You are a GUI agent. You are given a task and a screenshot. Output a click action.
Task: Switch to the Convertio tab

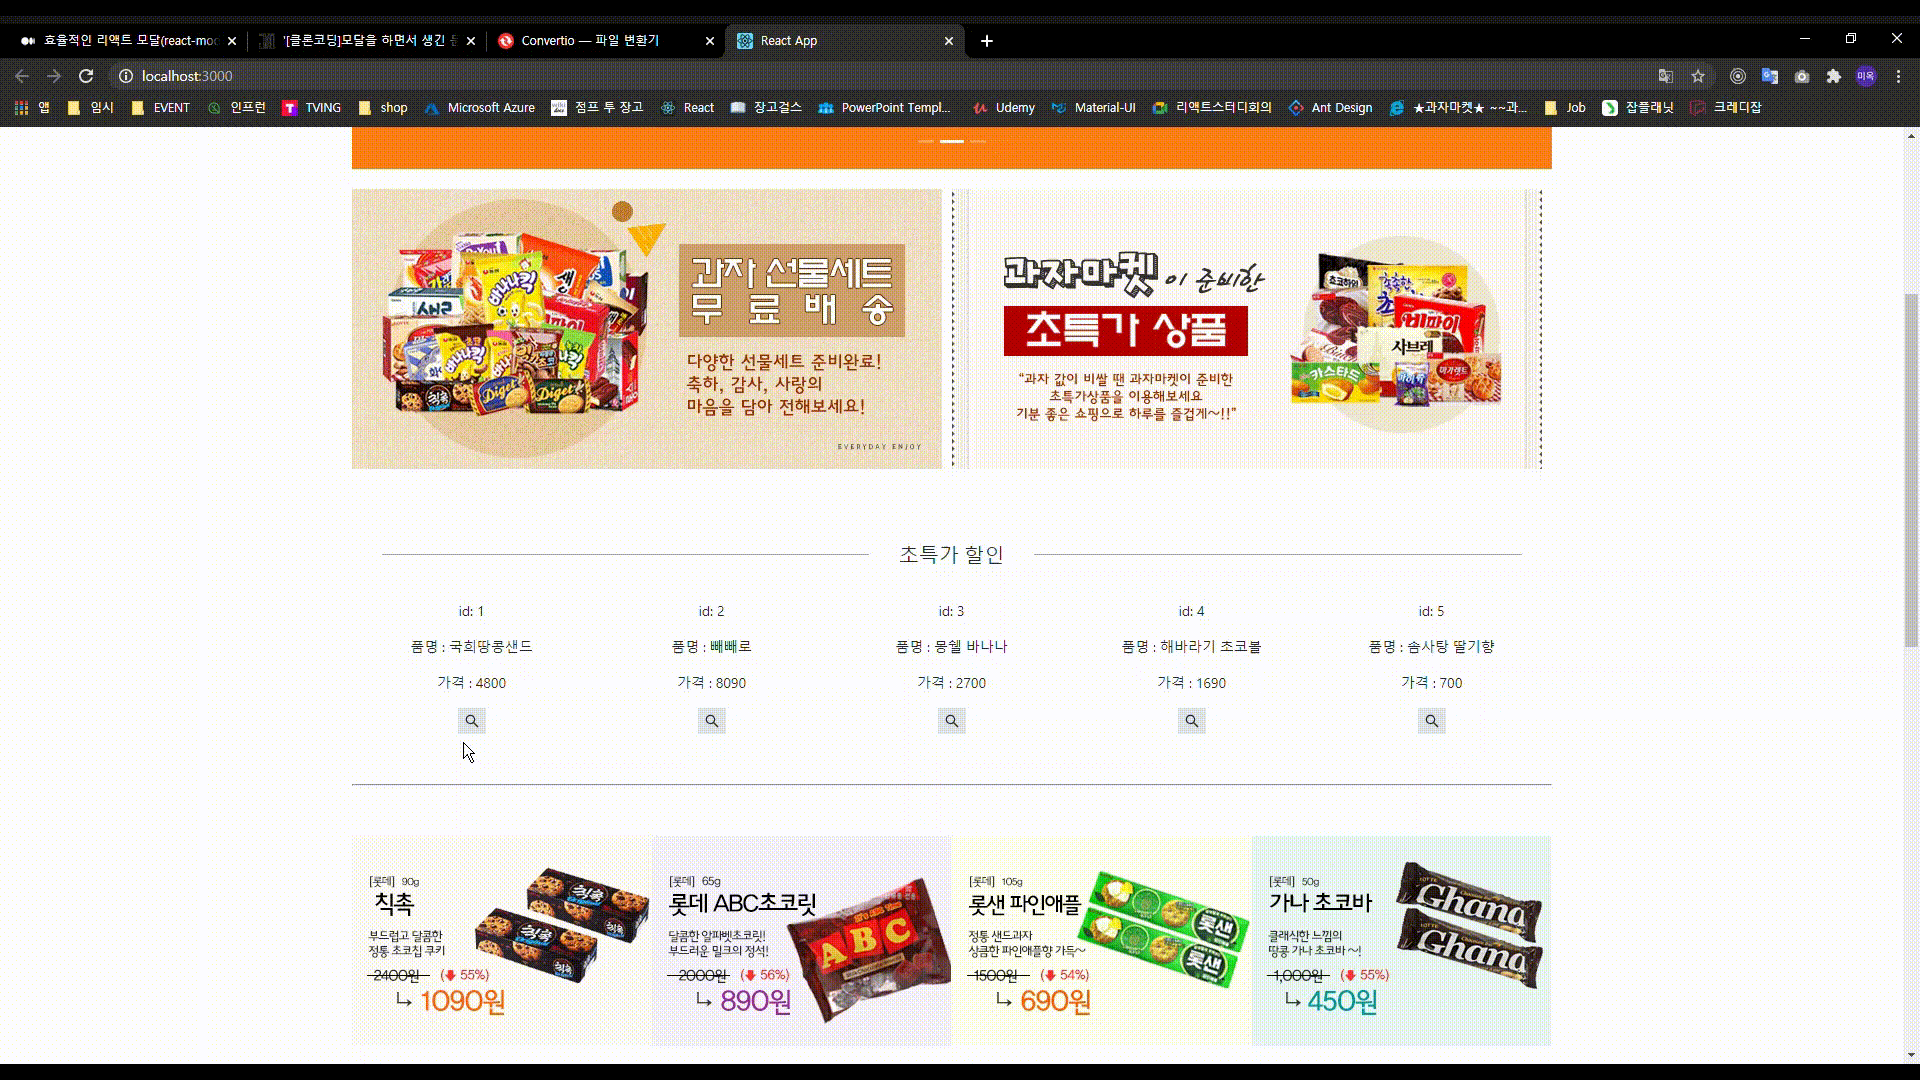pyautogui.click(x=590, y=41)
